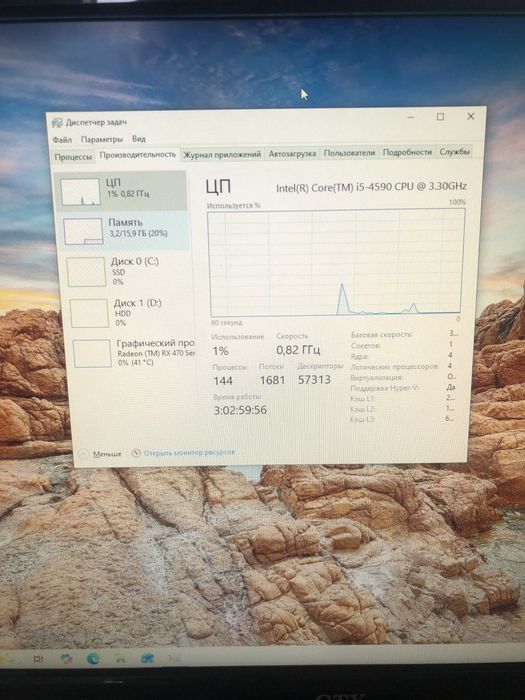Switch to Журнал приложений tab
This screenshot has height=700, width=525.
tap(222, 154)
